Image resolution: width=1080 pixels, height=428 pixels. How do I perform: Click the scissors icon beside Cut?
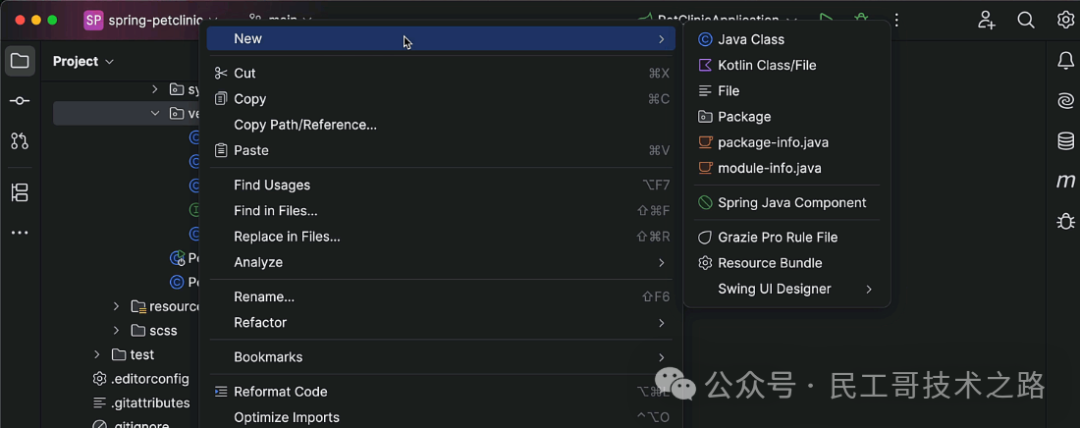[220, 73]
